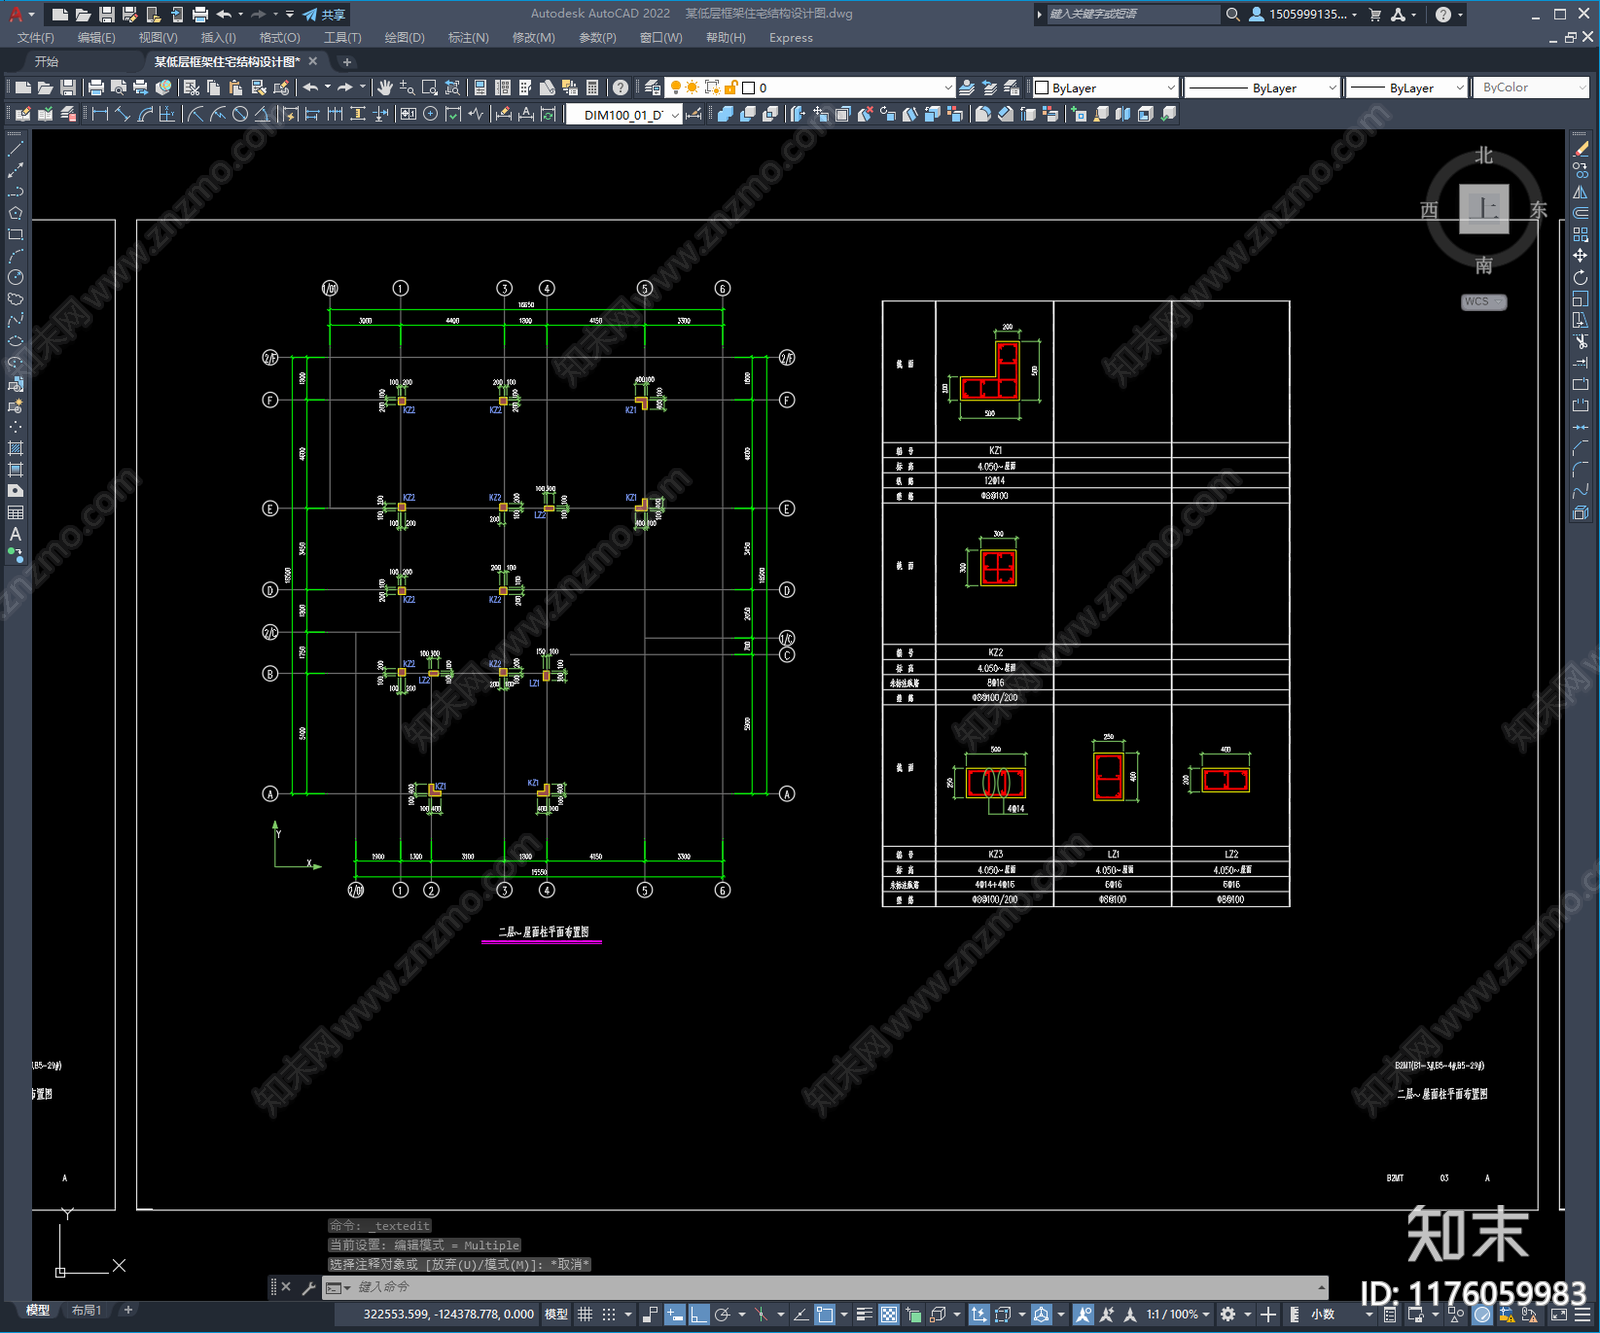Open Layer Properties Manager icon
This screenshot has height=1333, width=1600.
(x=652, y=88)
